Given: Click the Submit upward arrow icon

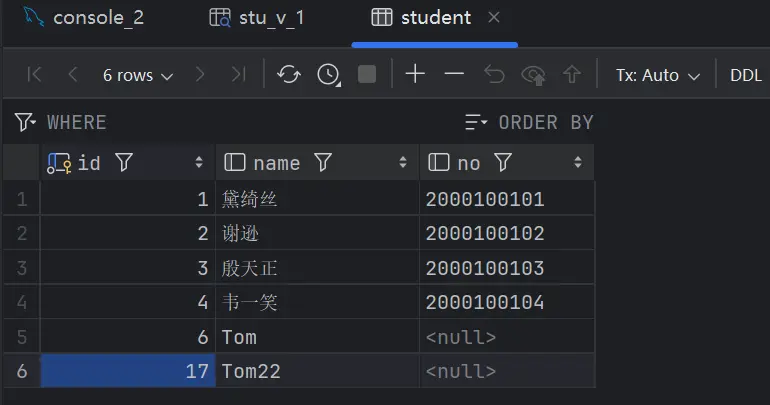Looking at the screenshot, I should point(572,75).
